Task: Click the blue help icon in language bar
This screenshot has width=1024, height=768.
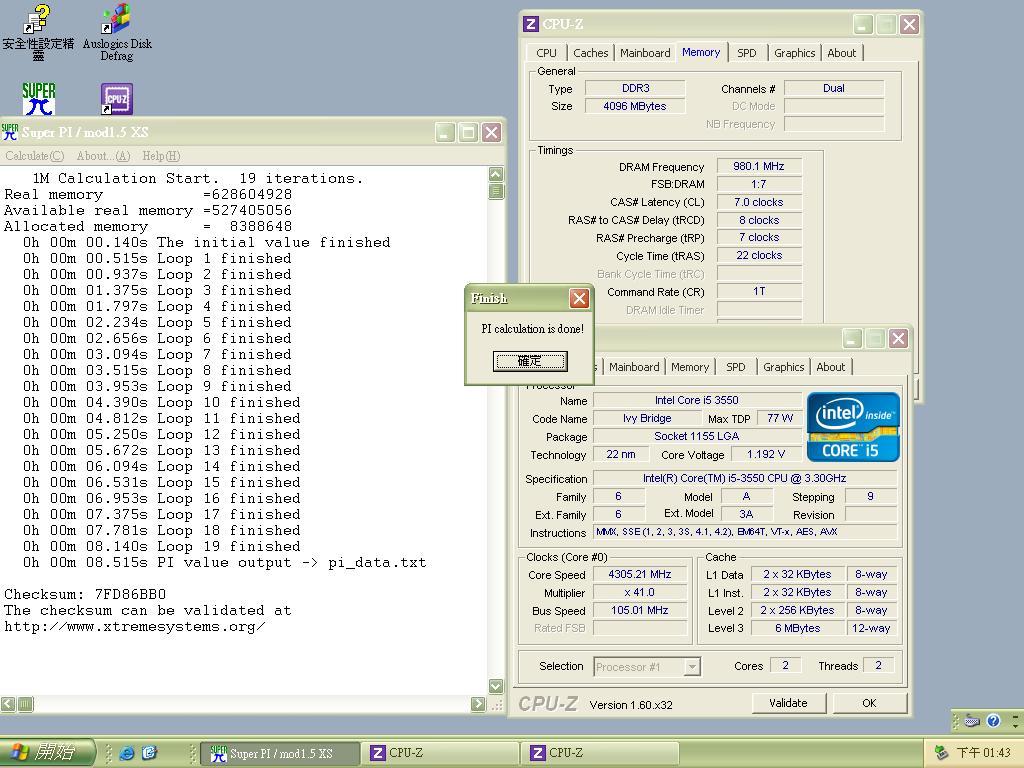Action: tap(993, 721)
